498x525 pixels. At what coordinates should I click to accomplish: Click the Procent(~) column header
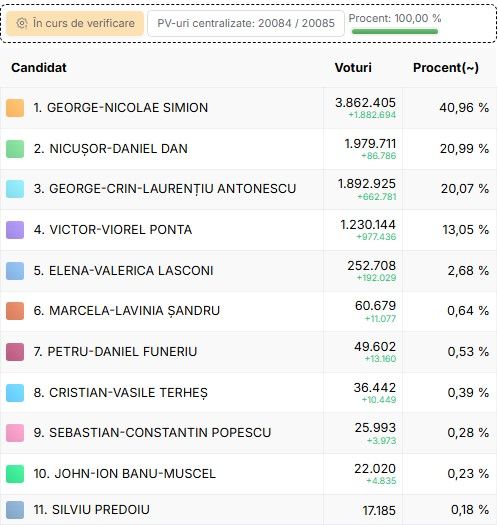click(x=446, y=68)
